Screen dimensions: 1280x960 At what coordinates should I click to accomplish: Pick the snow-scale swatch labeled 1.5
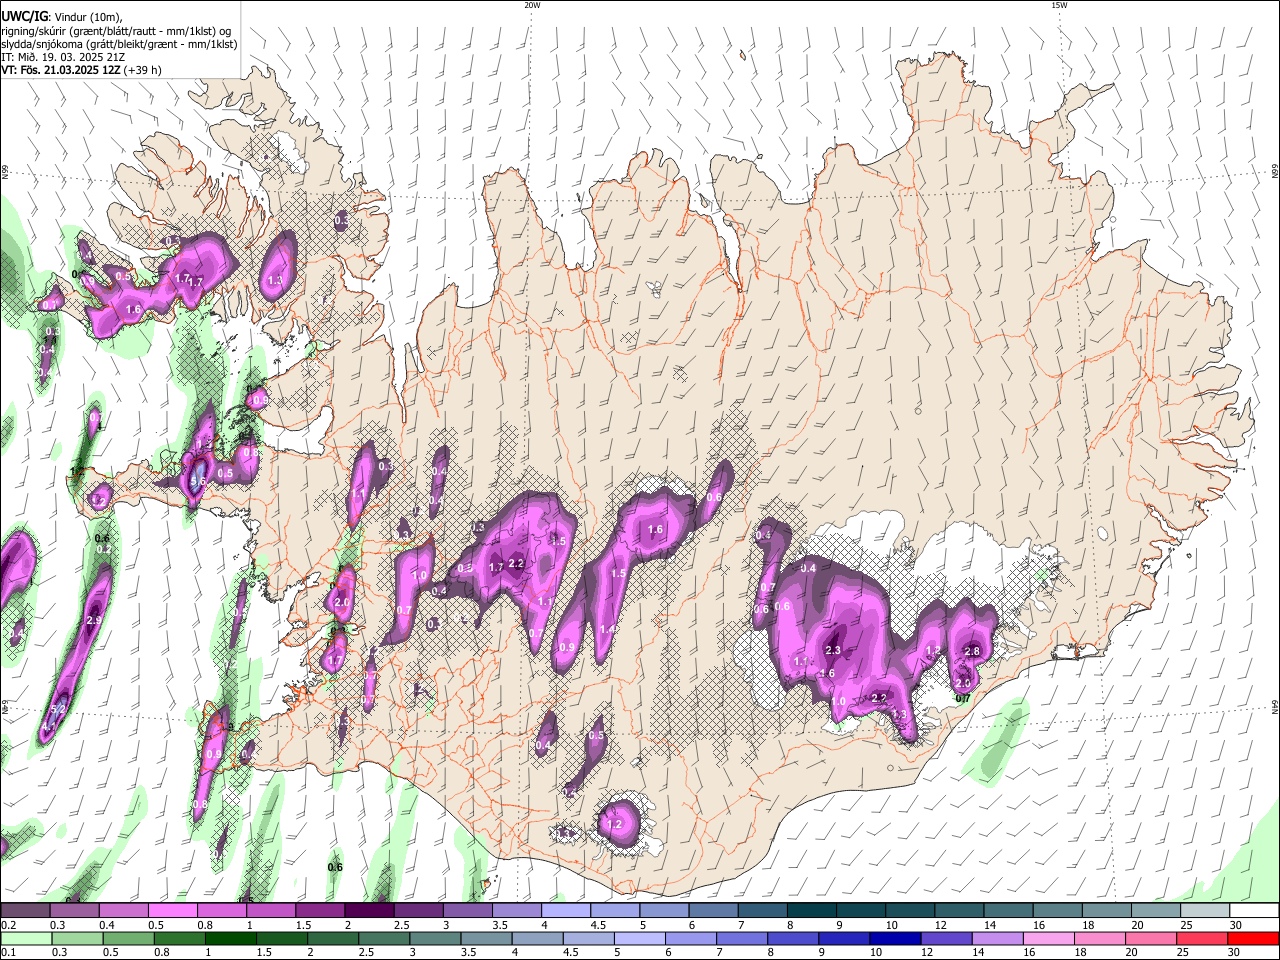pos(320,911)
